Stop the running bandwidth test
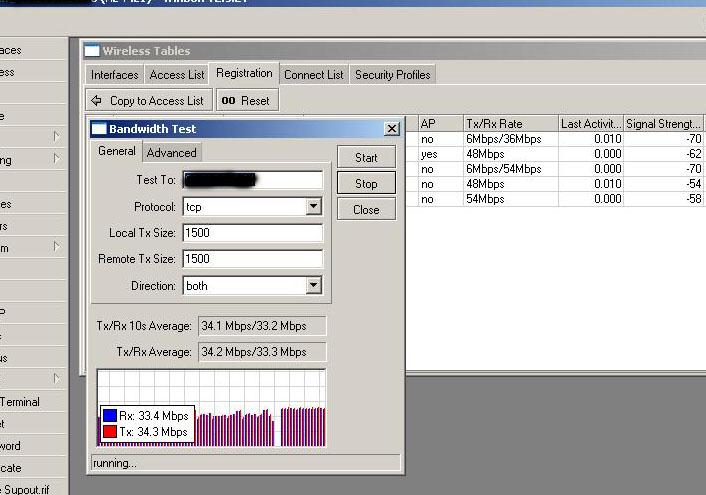Screen dimensions: 706x495 pyautogui.click(x=366, y=184)
